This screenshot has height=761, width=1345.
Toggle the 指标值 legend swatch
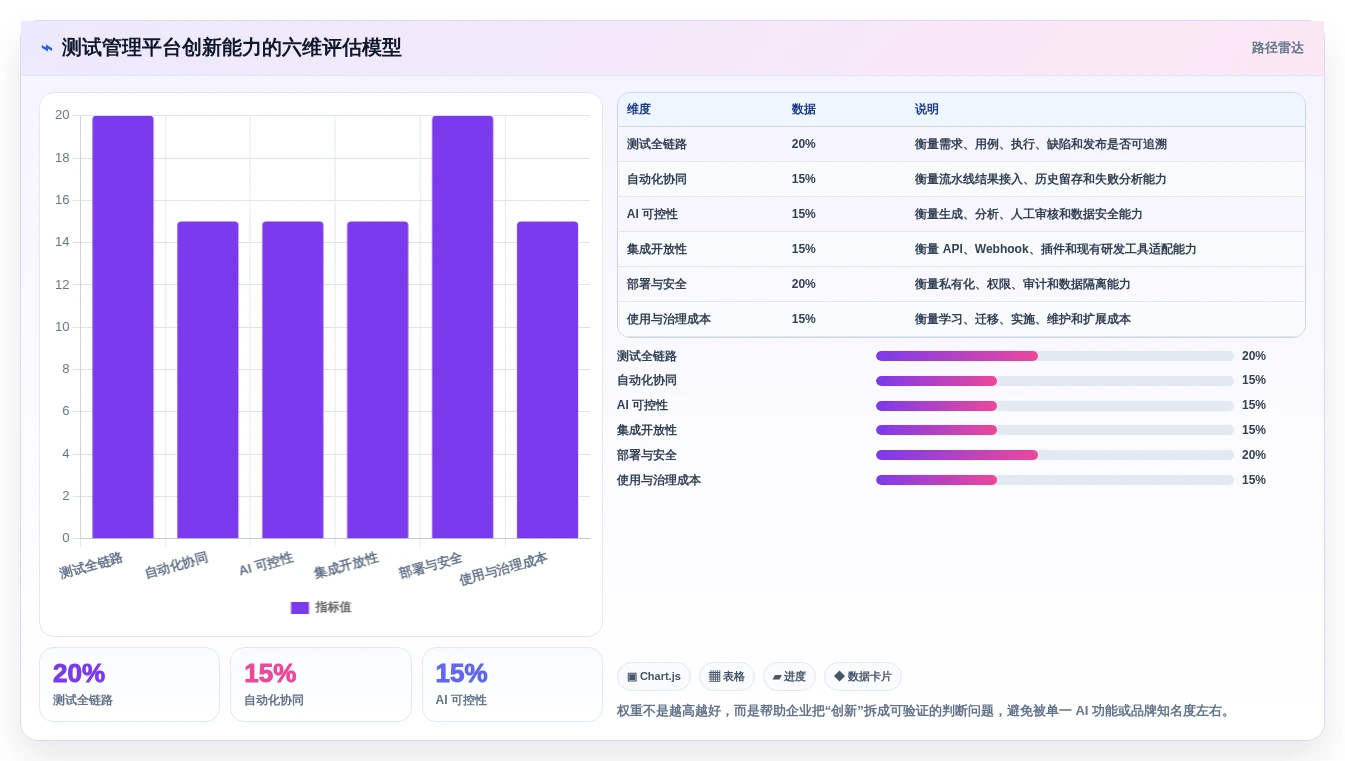(x=300, y=608)
